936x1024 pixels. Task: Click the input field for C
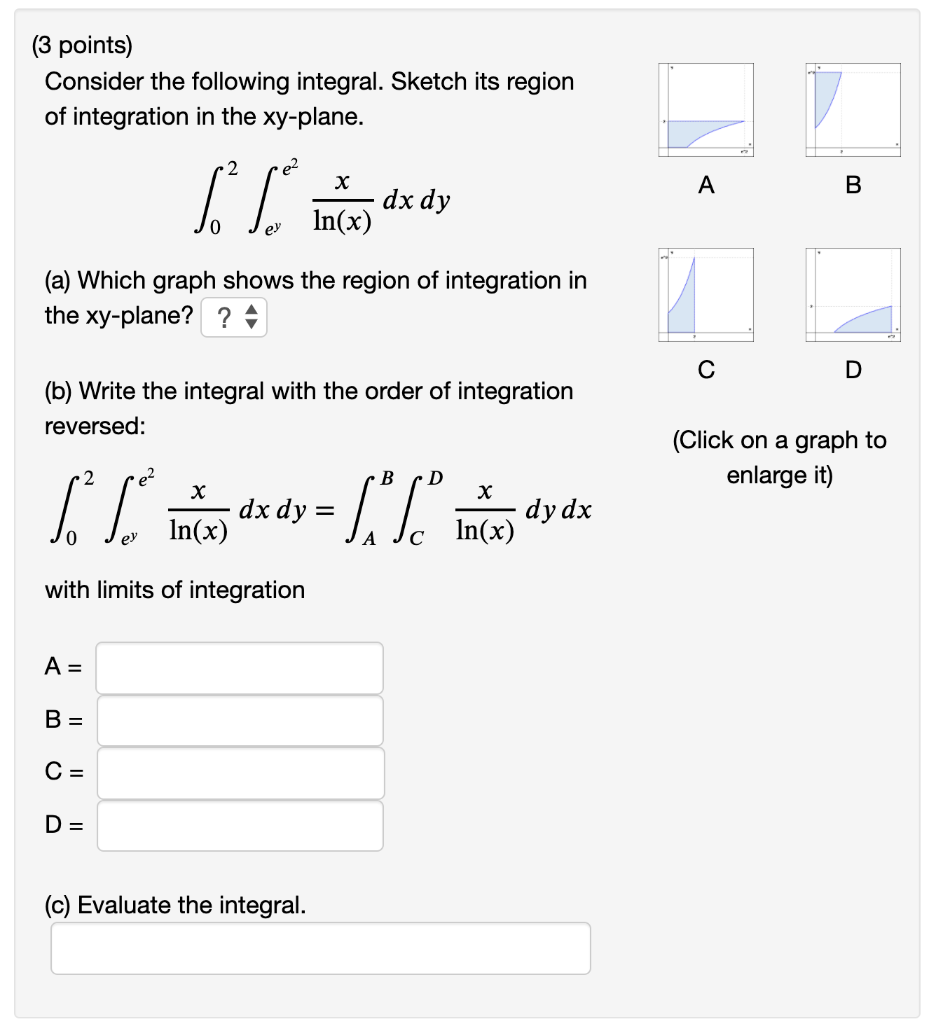point(238,772)
